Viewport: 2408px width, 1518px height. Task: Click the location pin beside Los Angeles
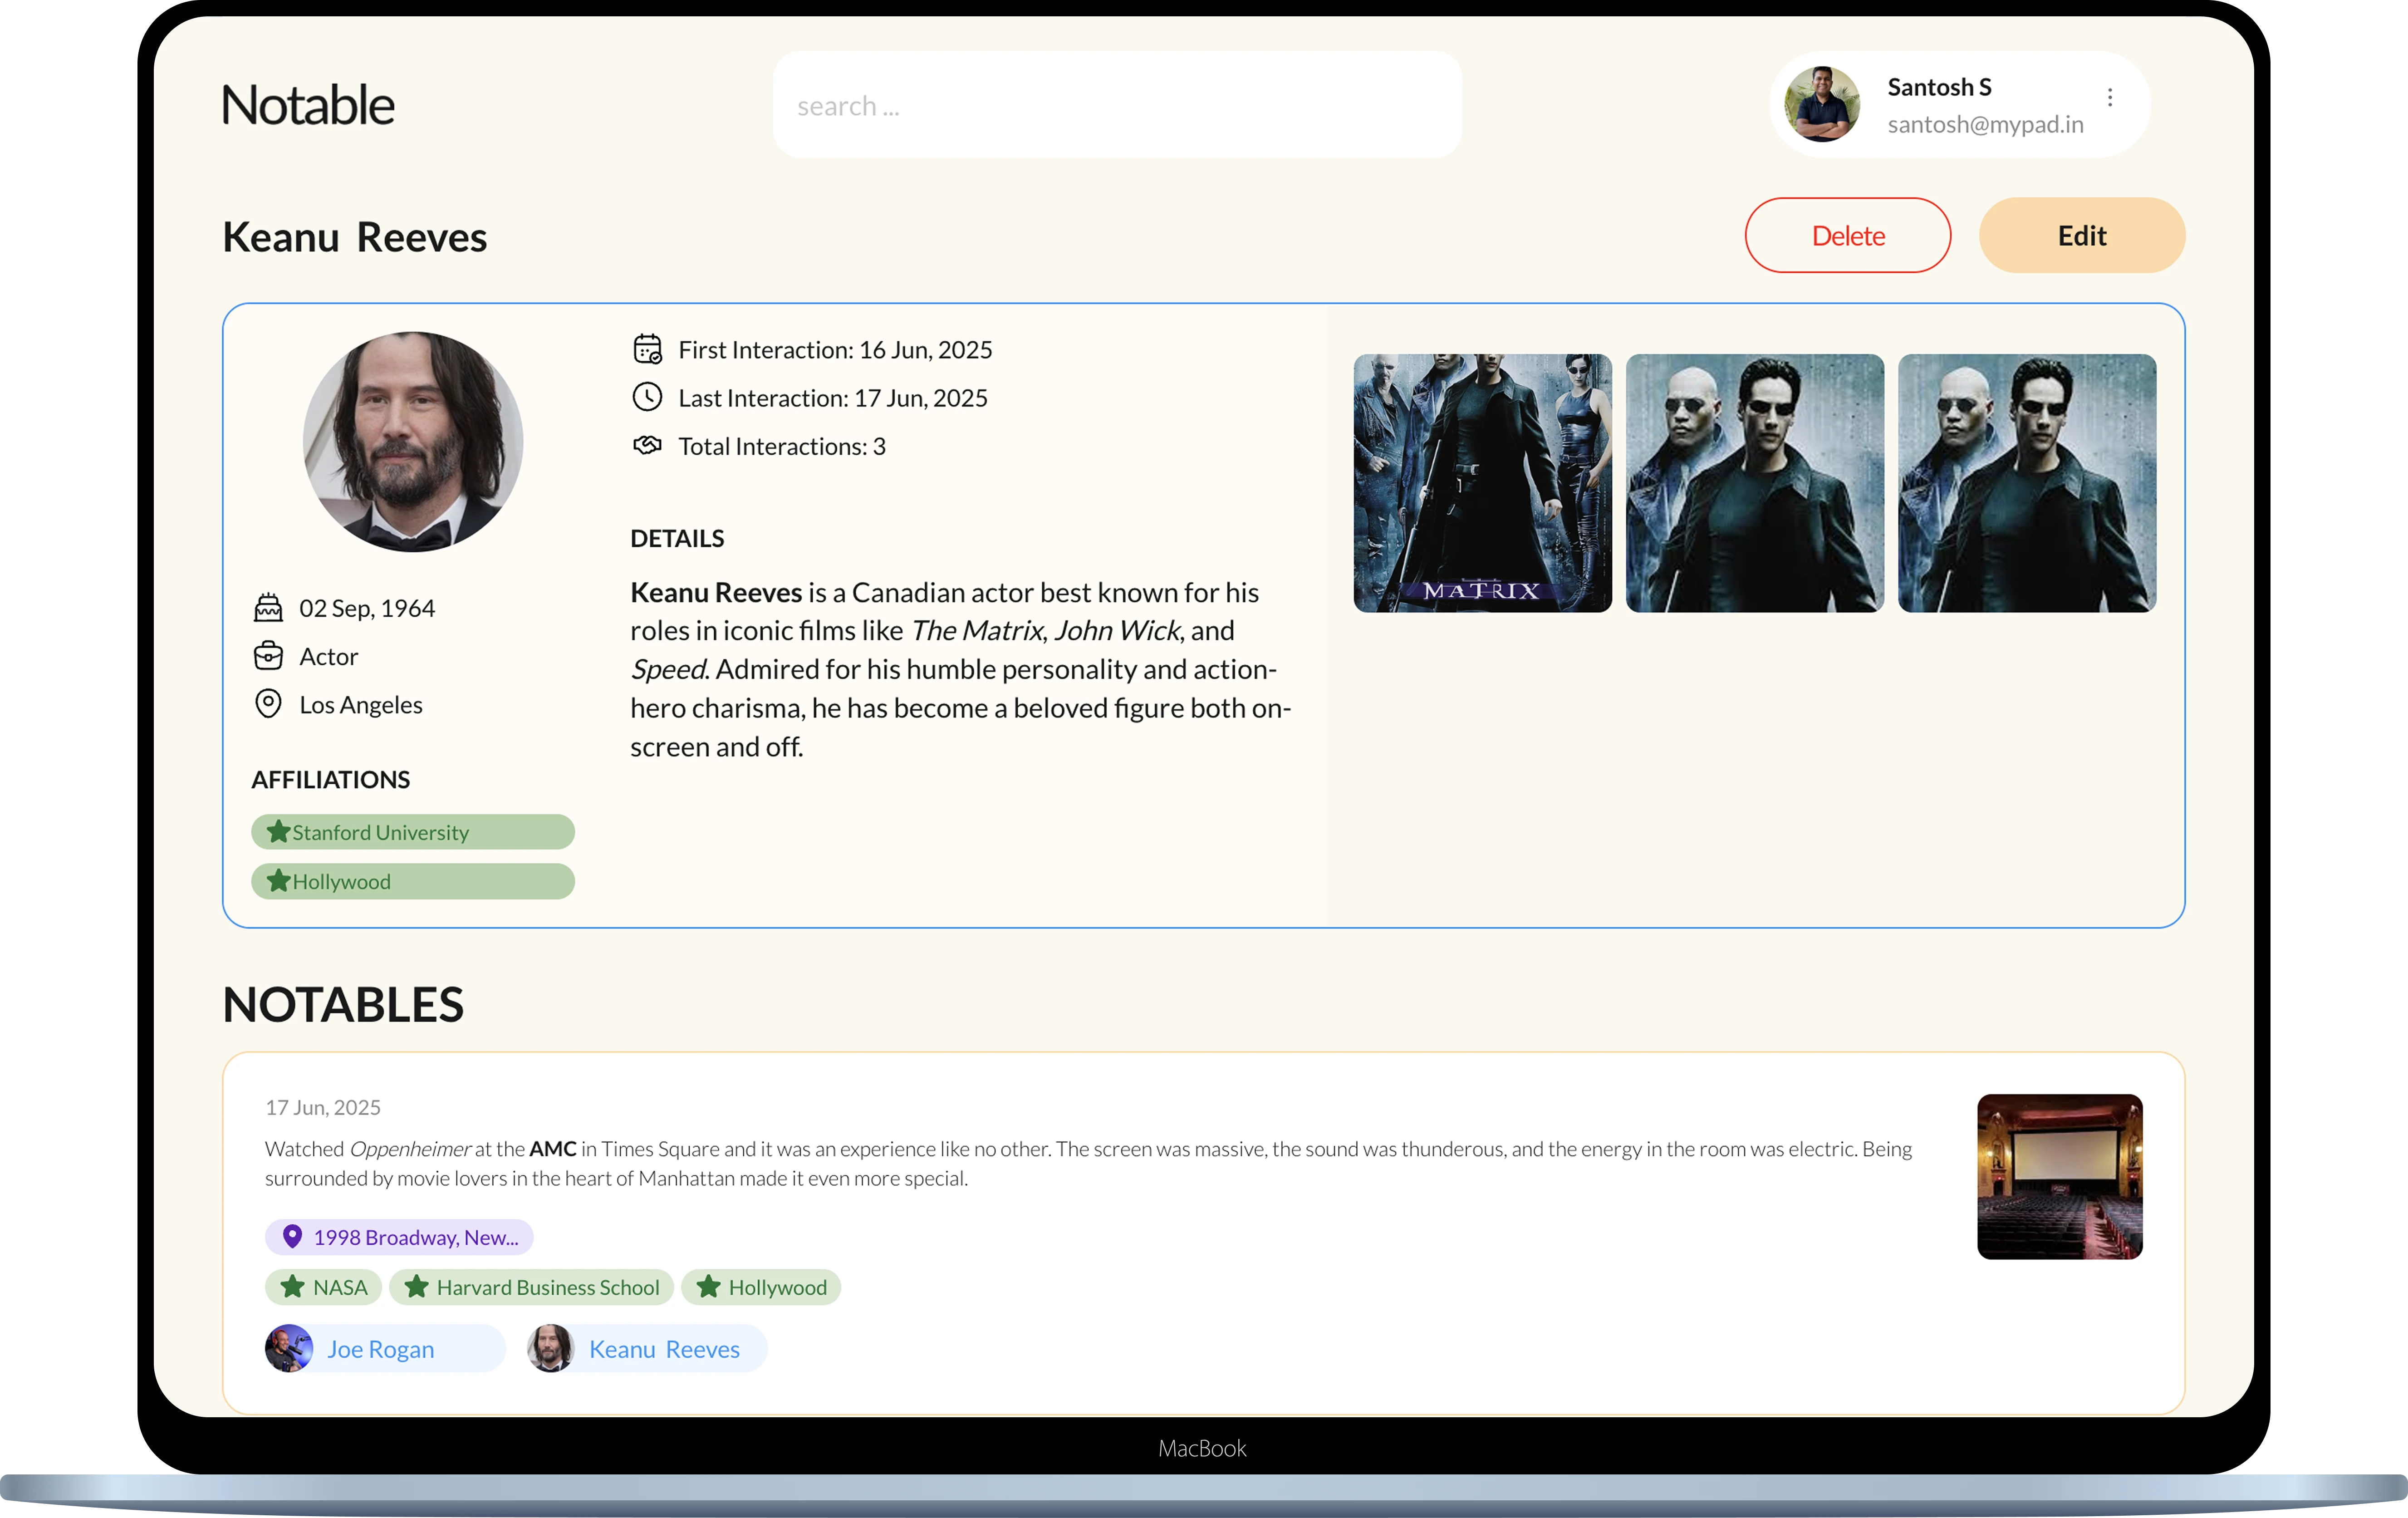point(268,703)
